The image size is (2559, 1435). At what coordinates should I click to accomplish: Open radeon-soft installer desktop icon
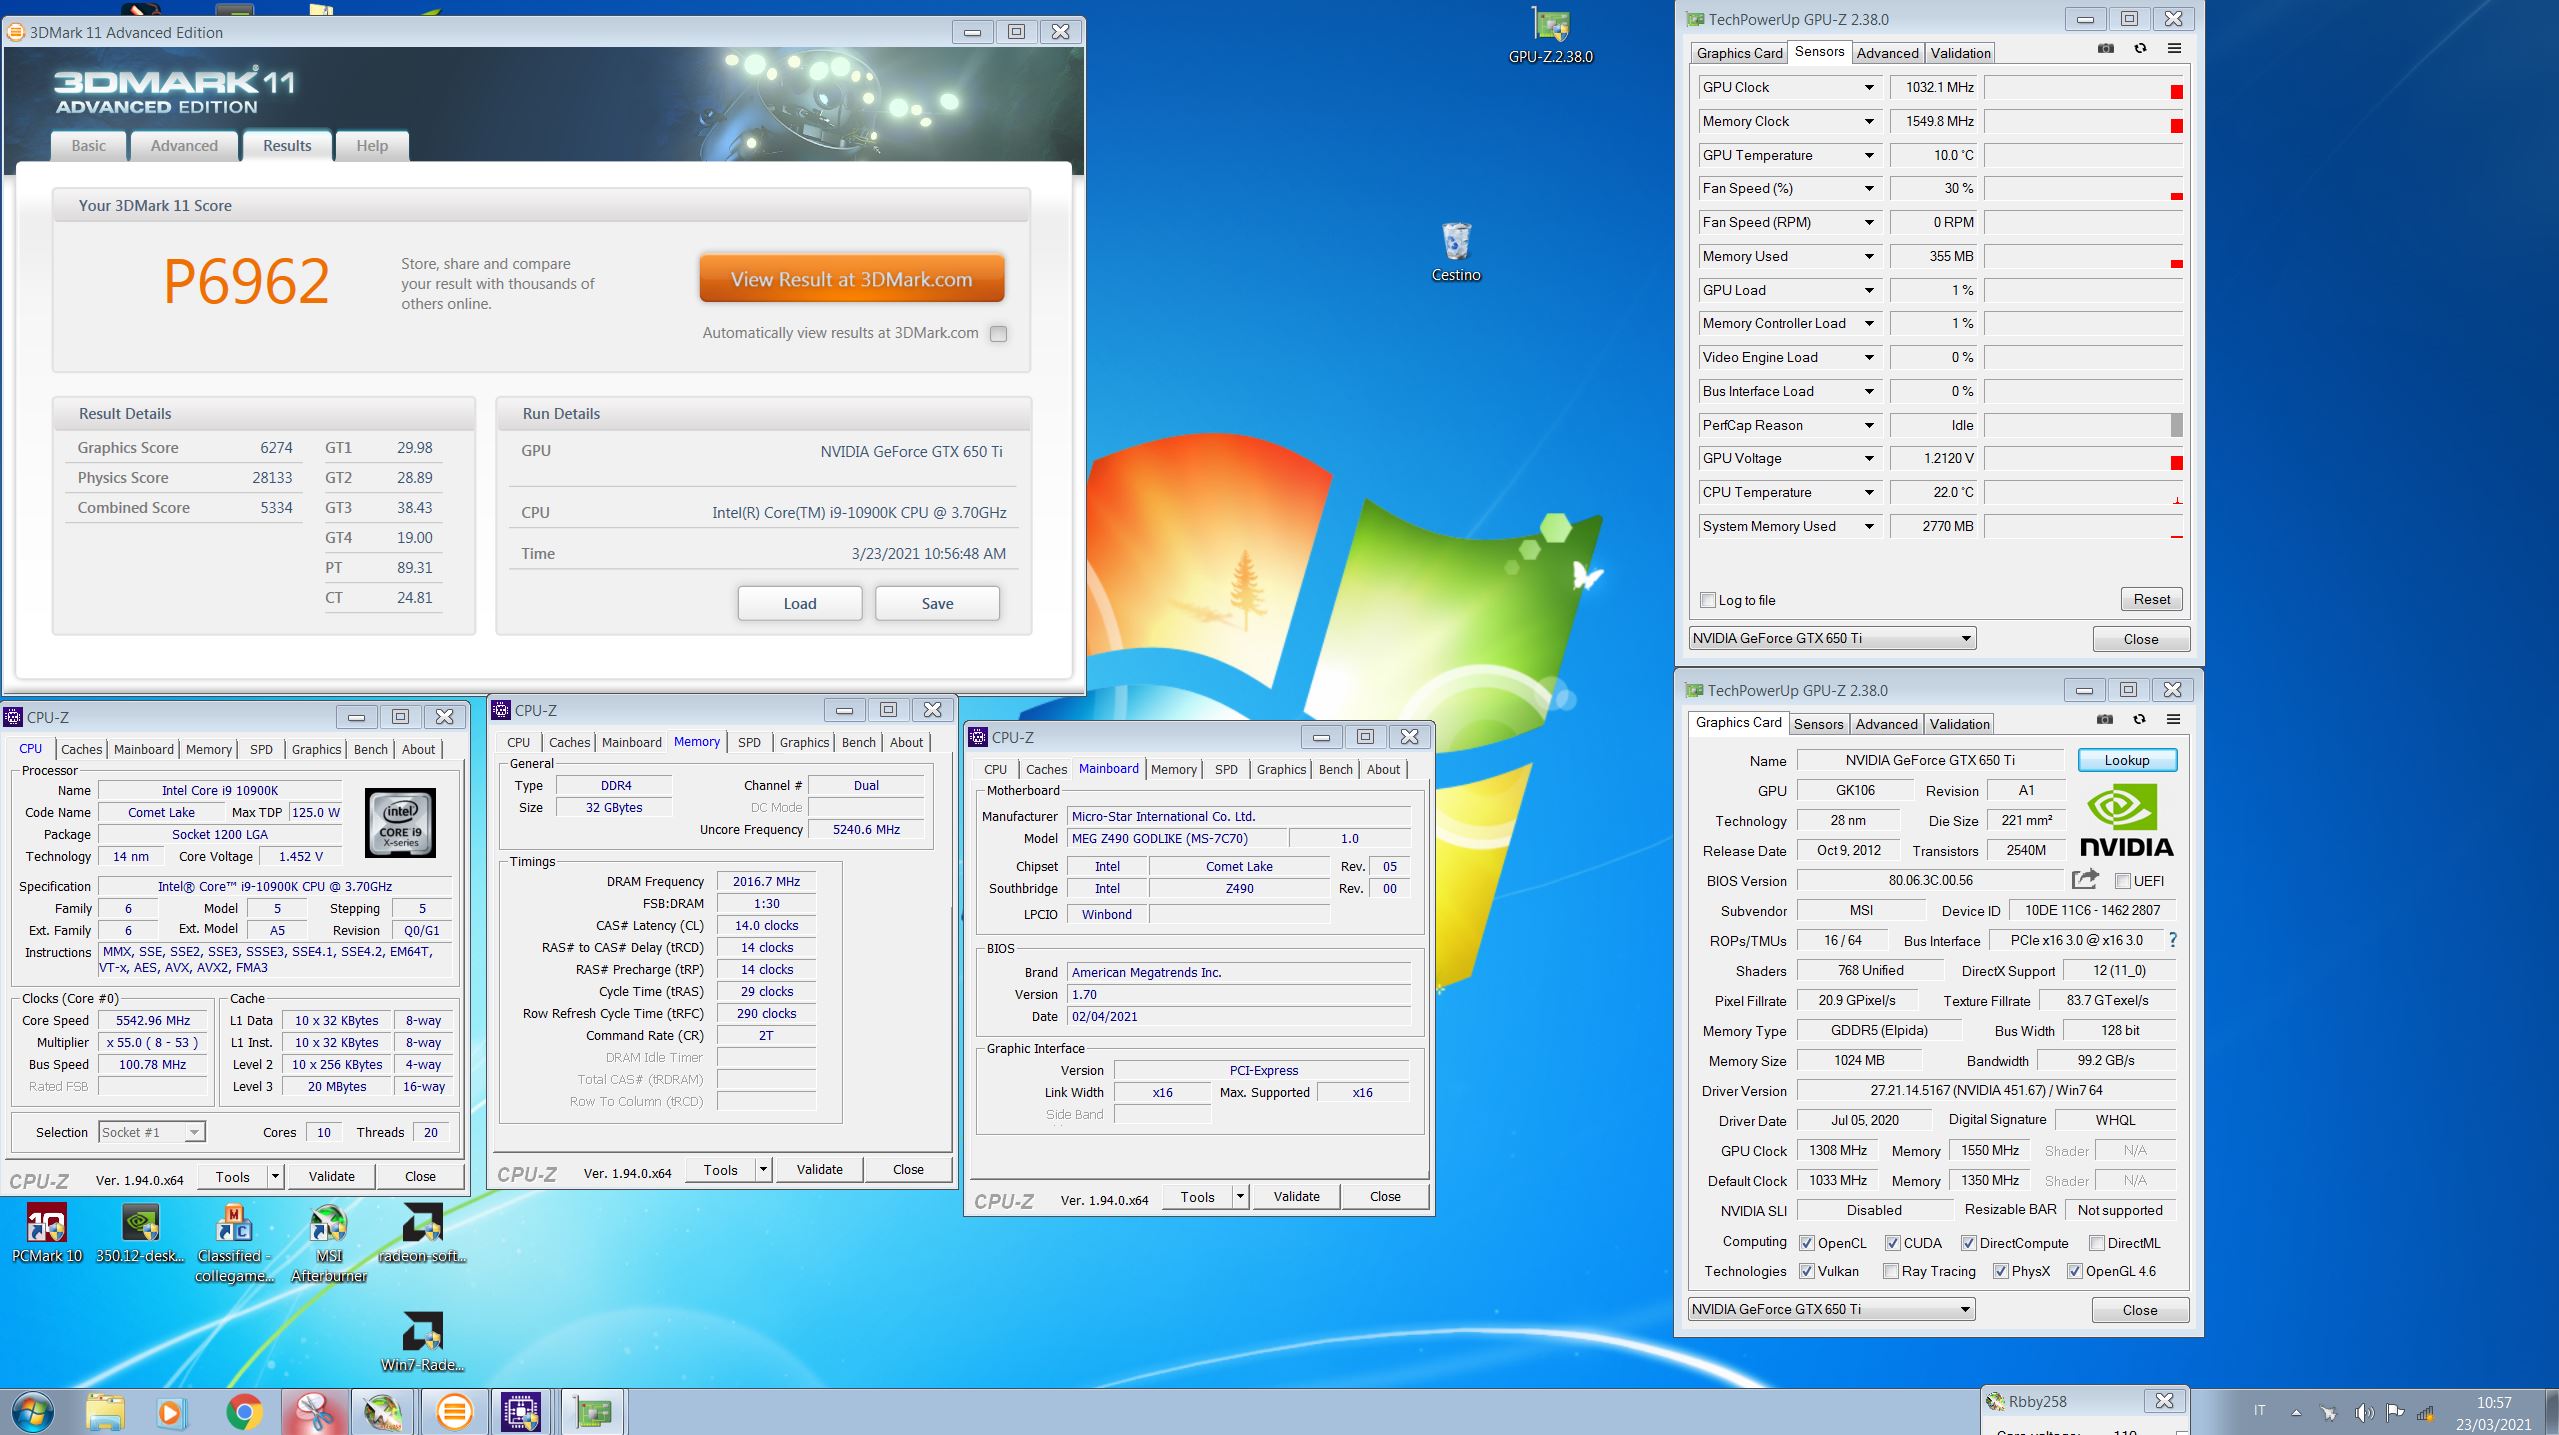[x=422, y=1234]
